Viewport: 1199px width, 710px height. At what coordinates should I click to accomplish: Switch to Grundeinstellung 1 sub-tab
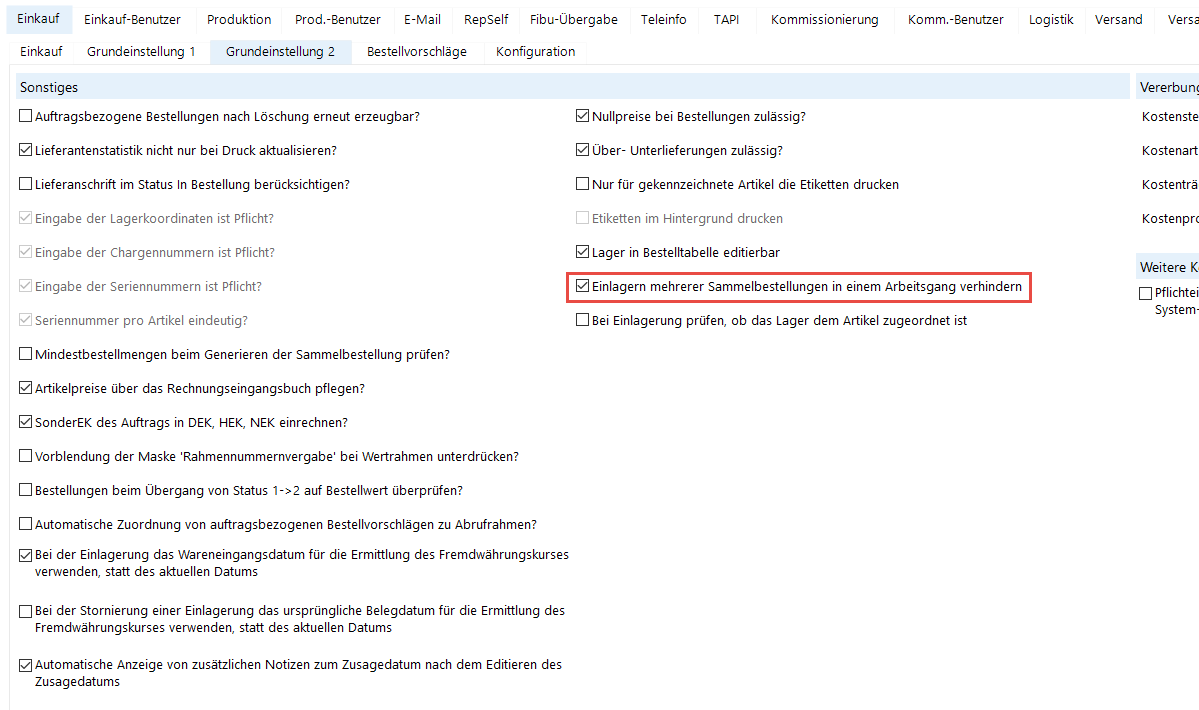pos(141,51)
